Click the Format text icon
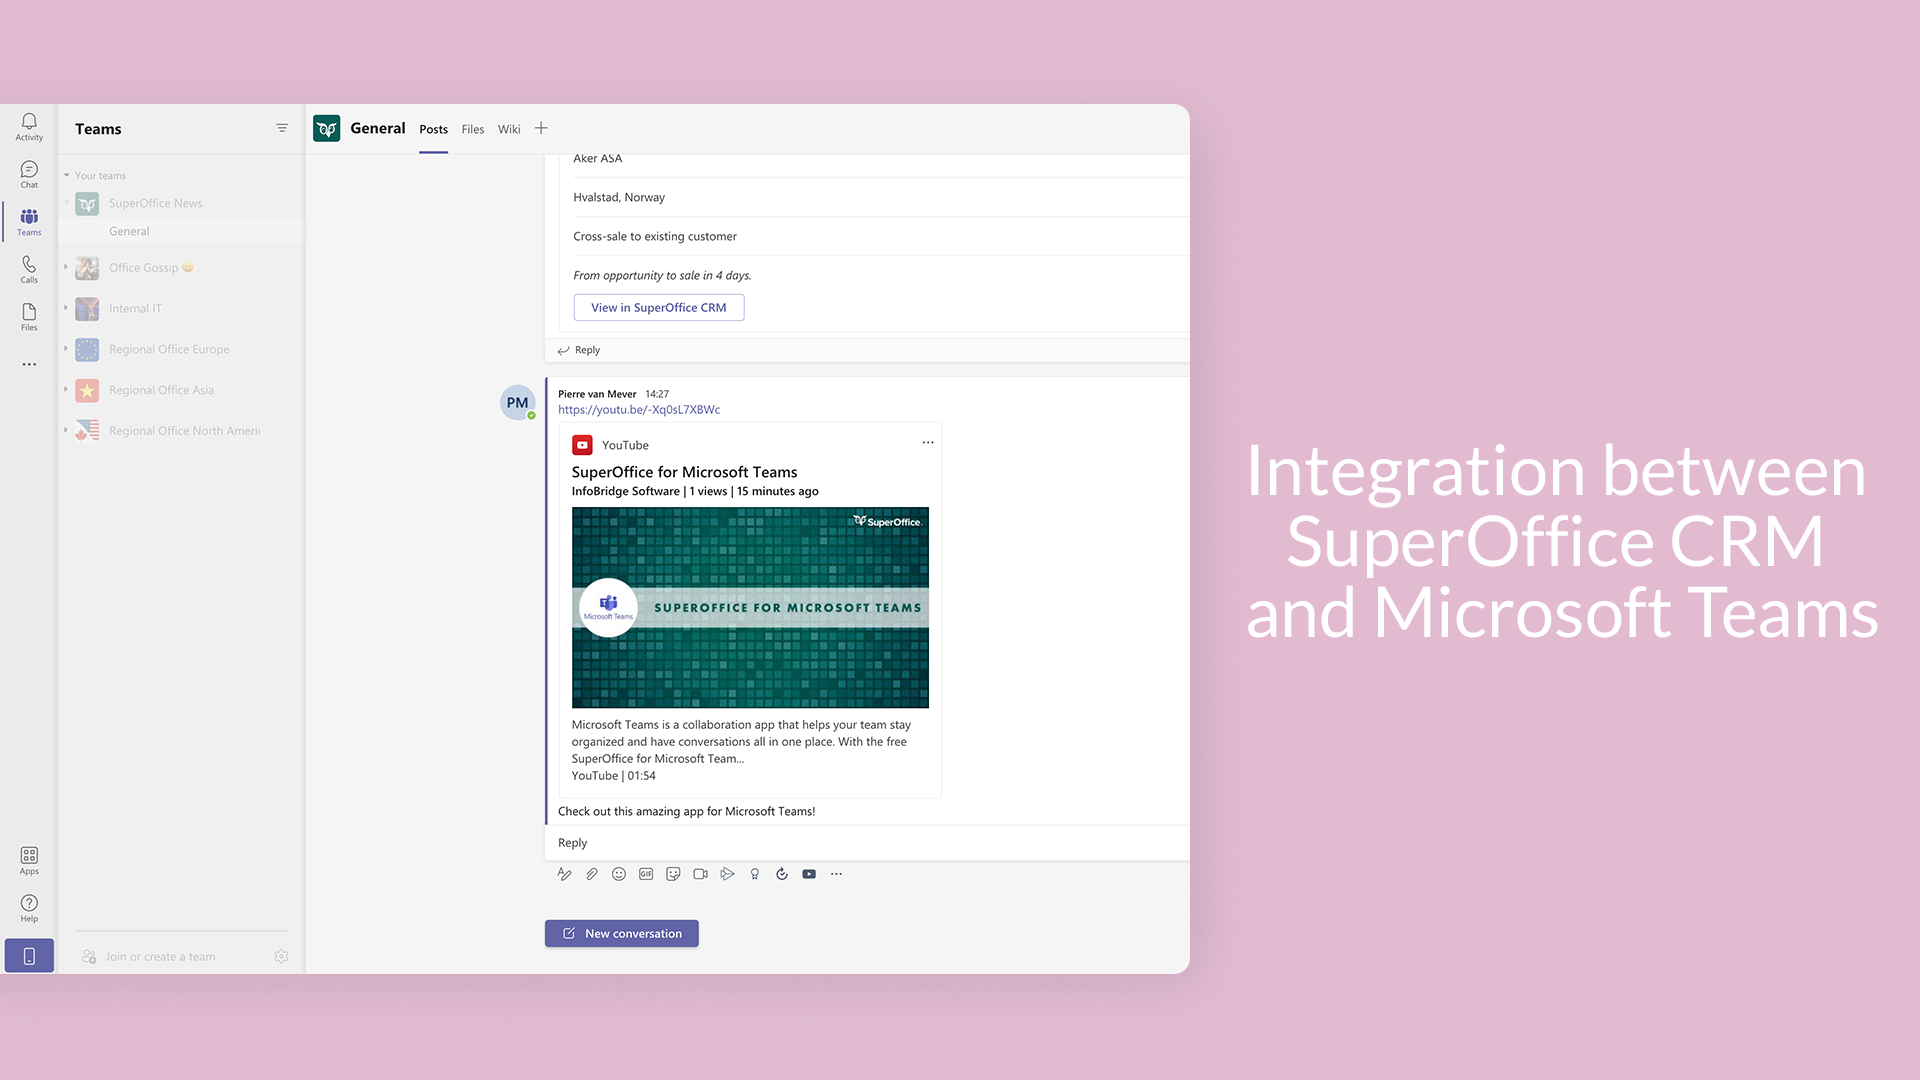The image size is (1920, 1080). click(x=564, y=874)
